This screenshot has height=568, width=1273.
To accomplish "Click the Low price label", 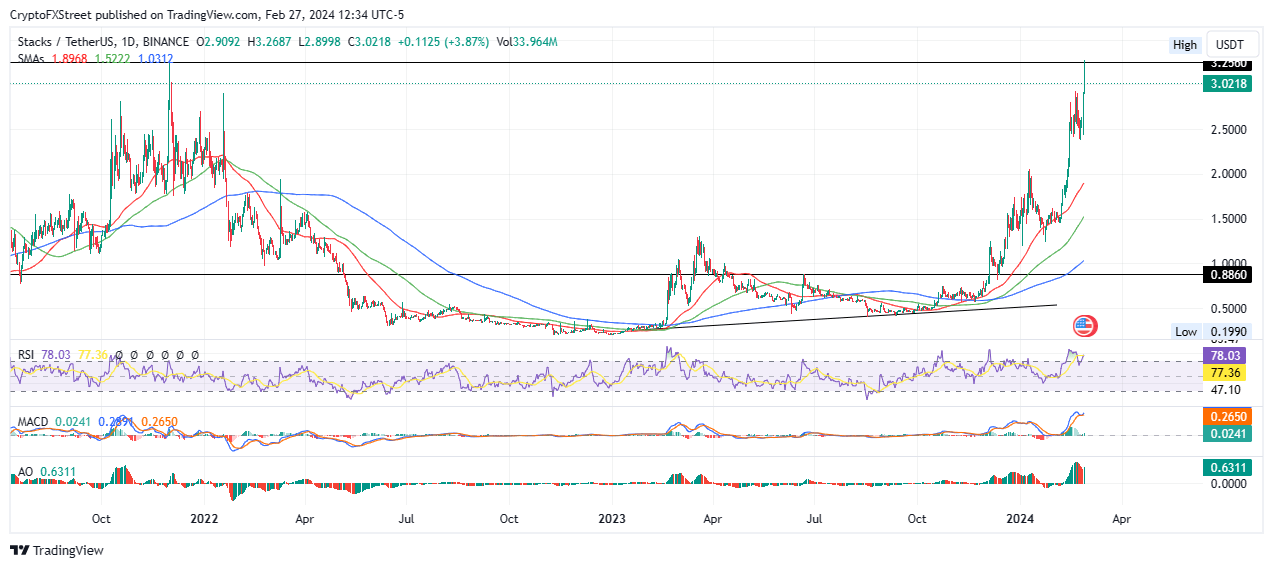I will [x=1185, y=331].
